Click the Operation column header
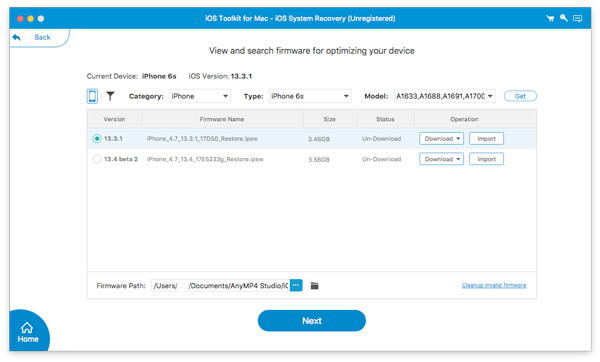The image size is (600, 362). tap(464, 119)
